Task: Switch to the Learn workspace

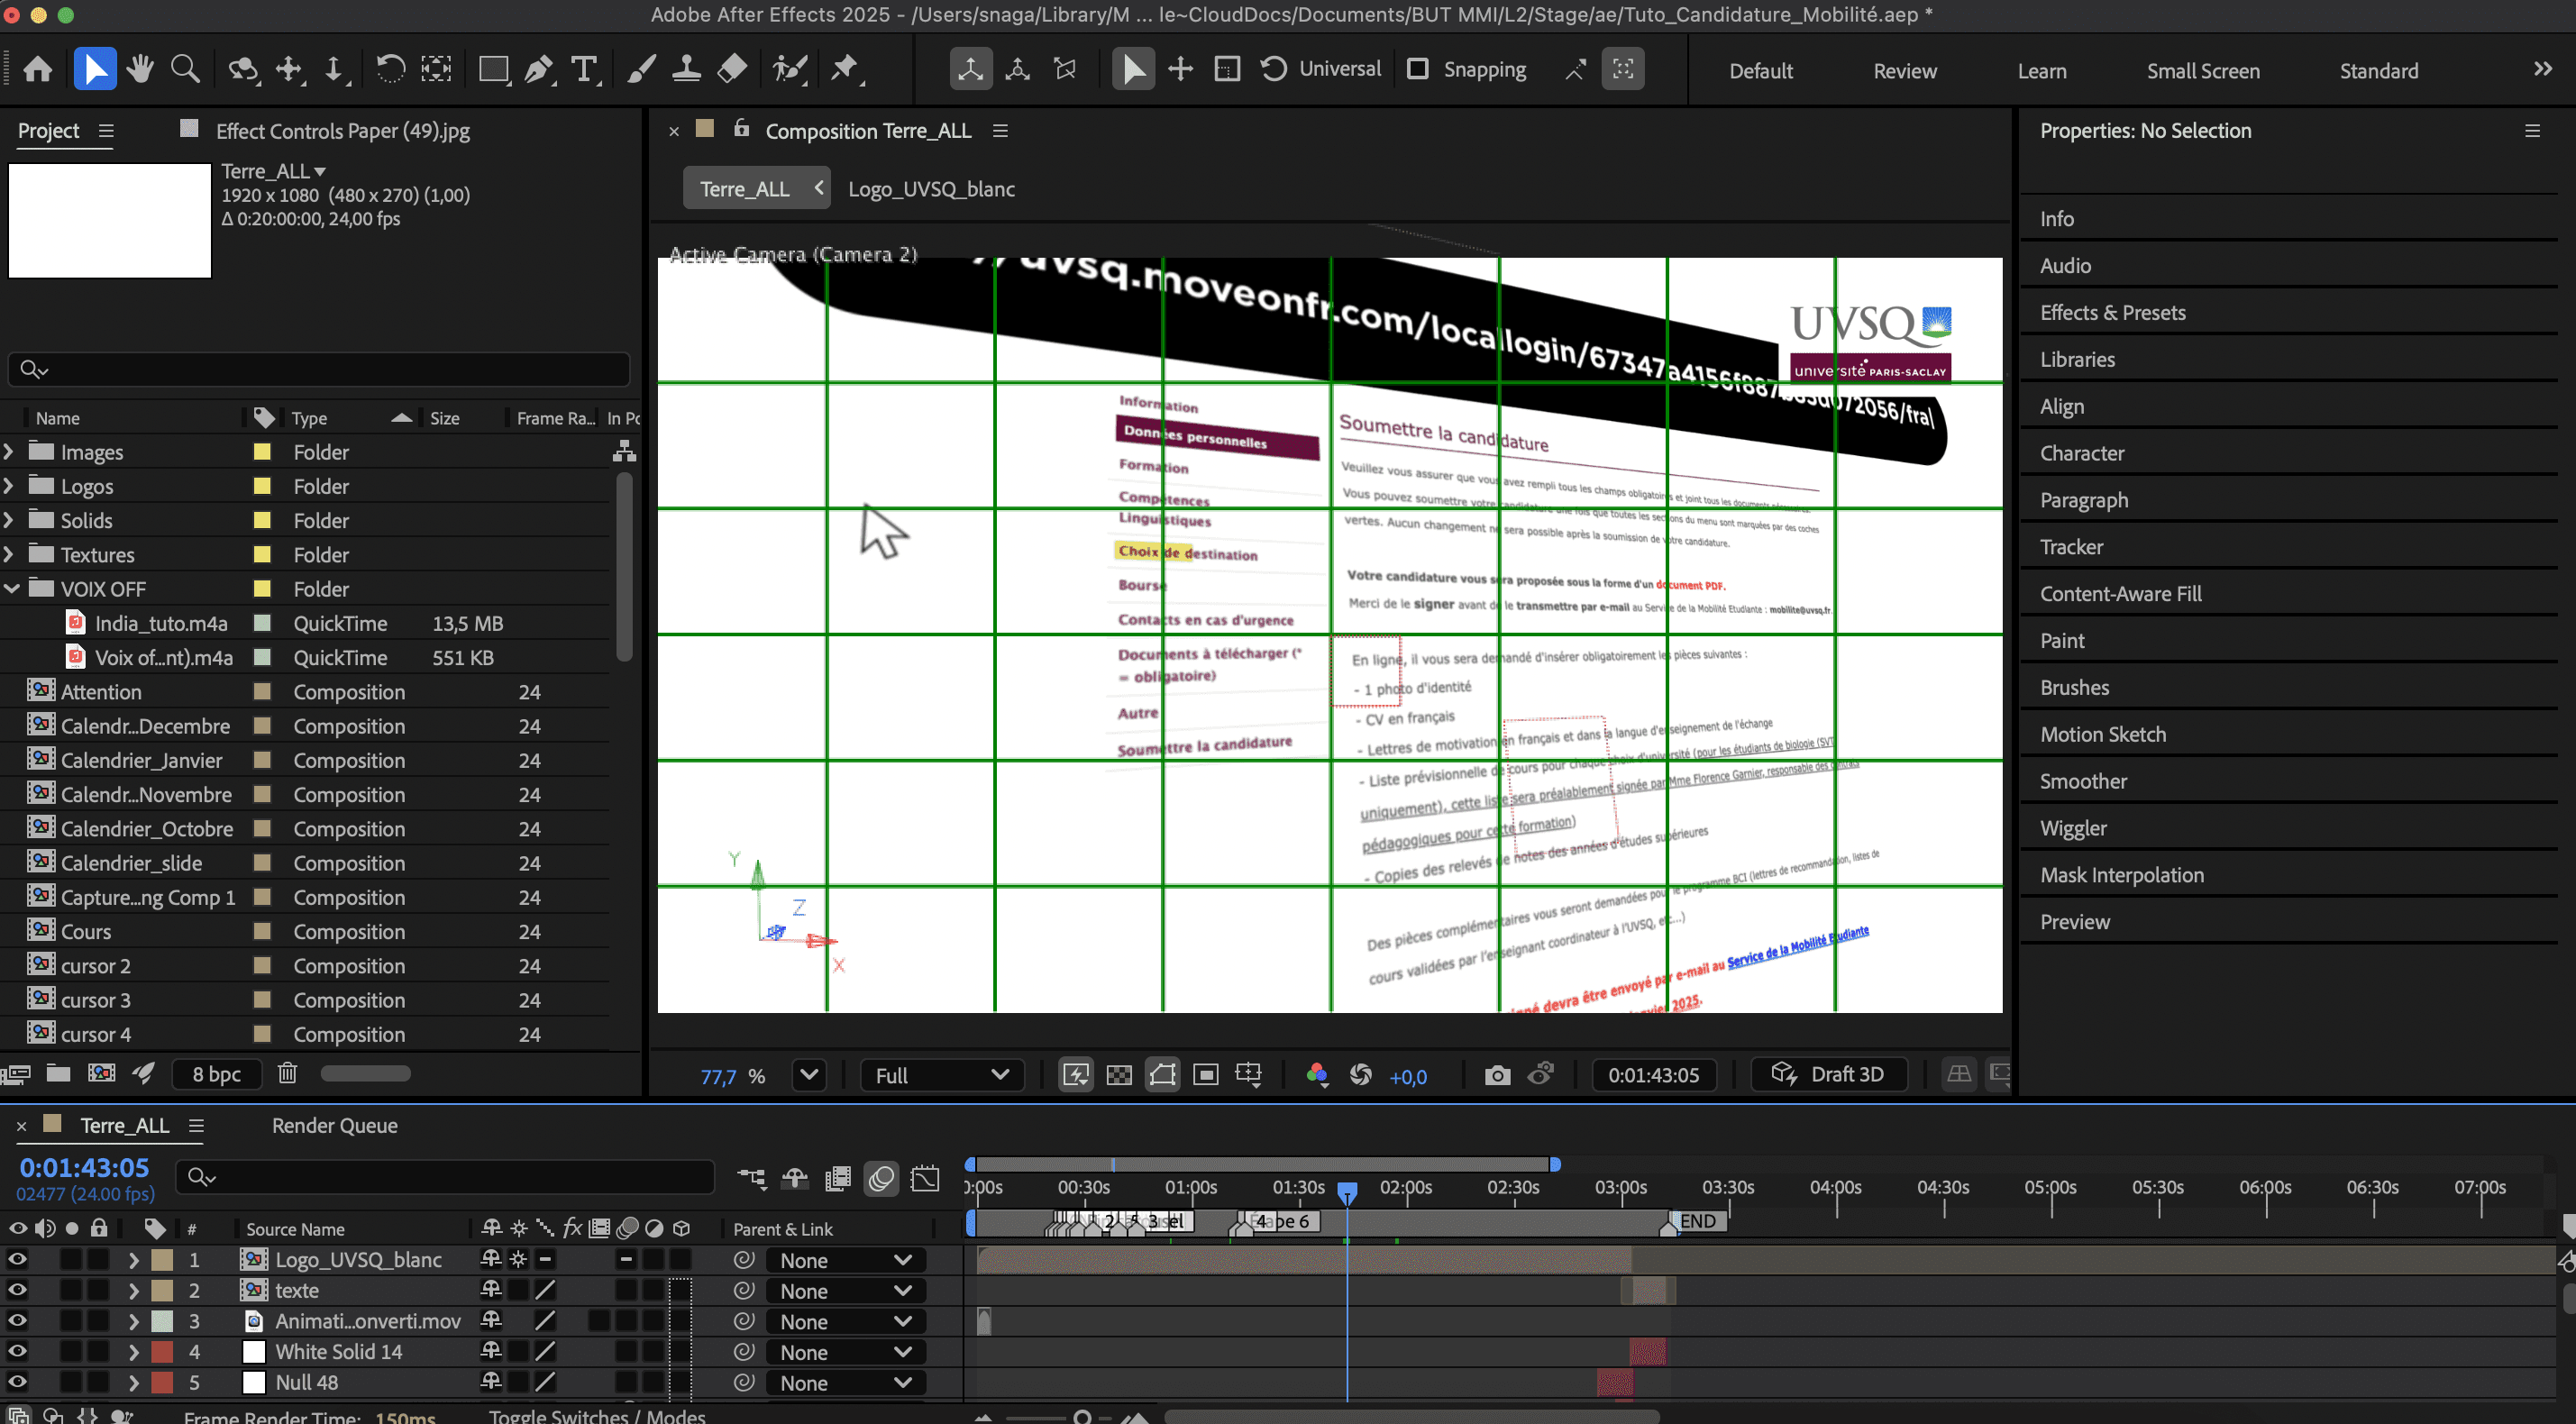Action: tap(2041, 71)
